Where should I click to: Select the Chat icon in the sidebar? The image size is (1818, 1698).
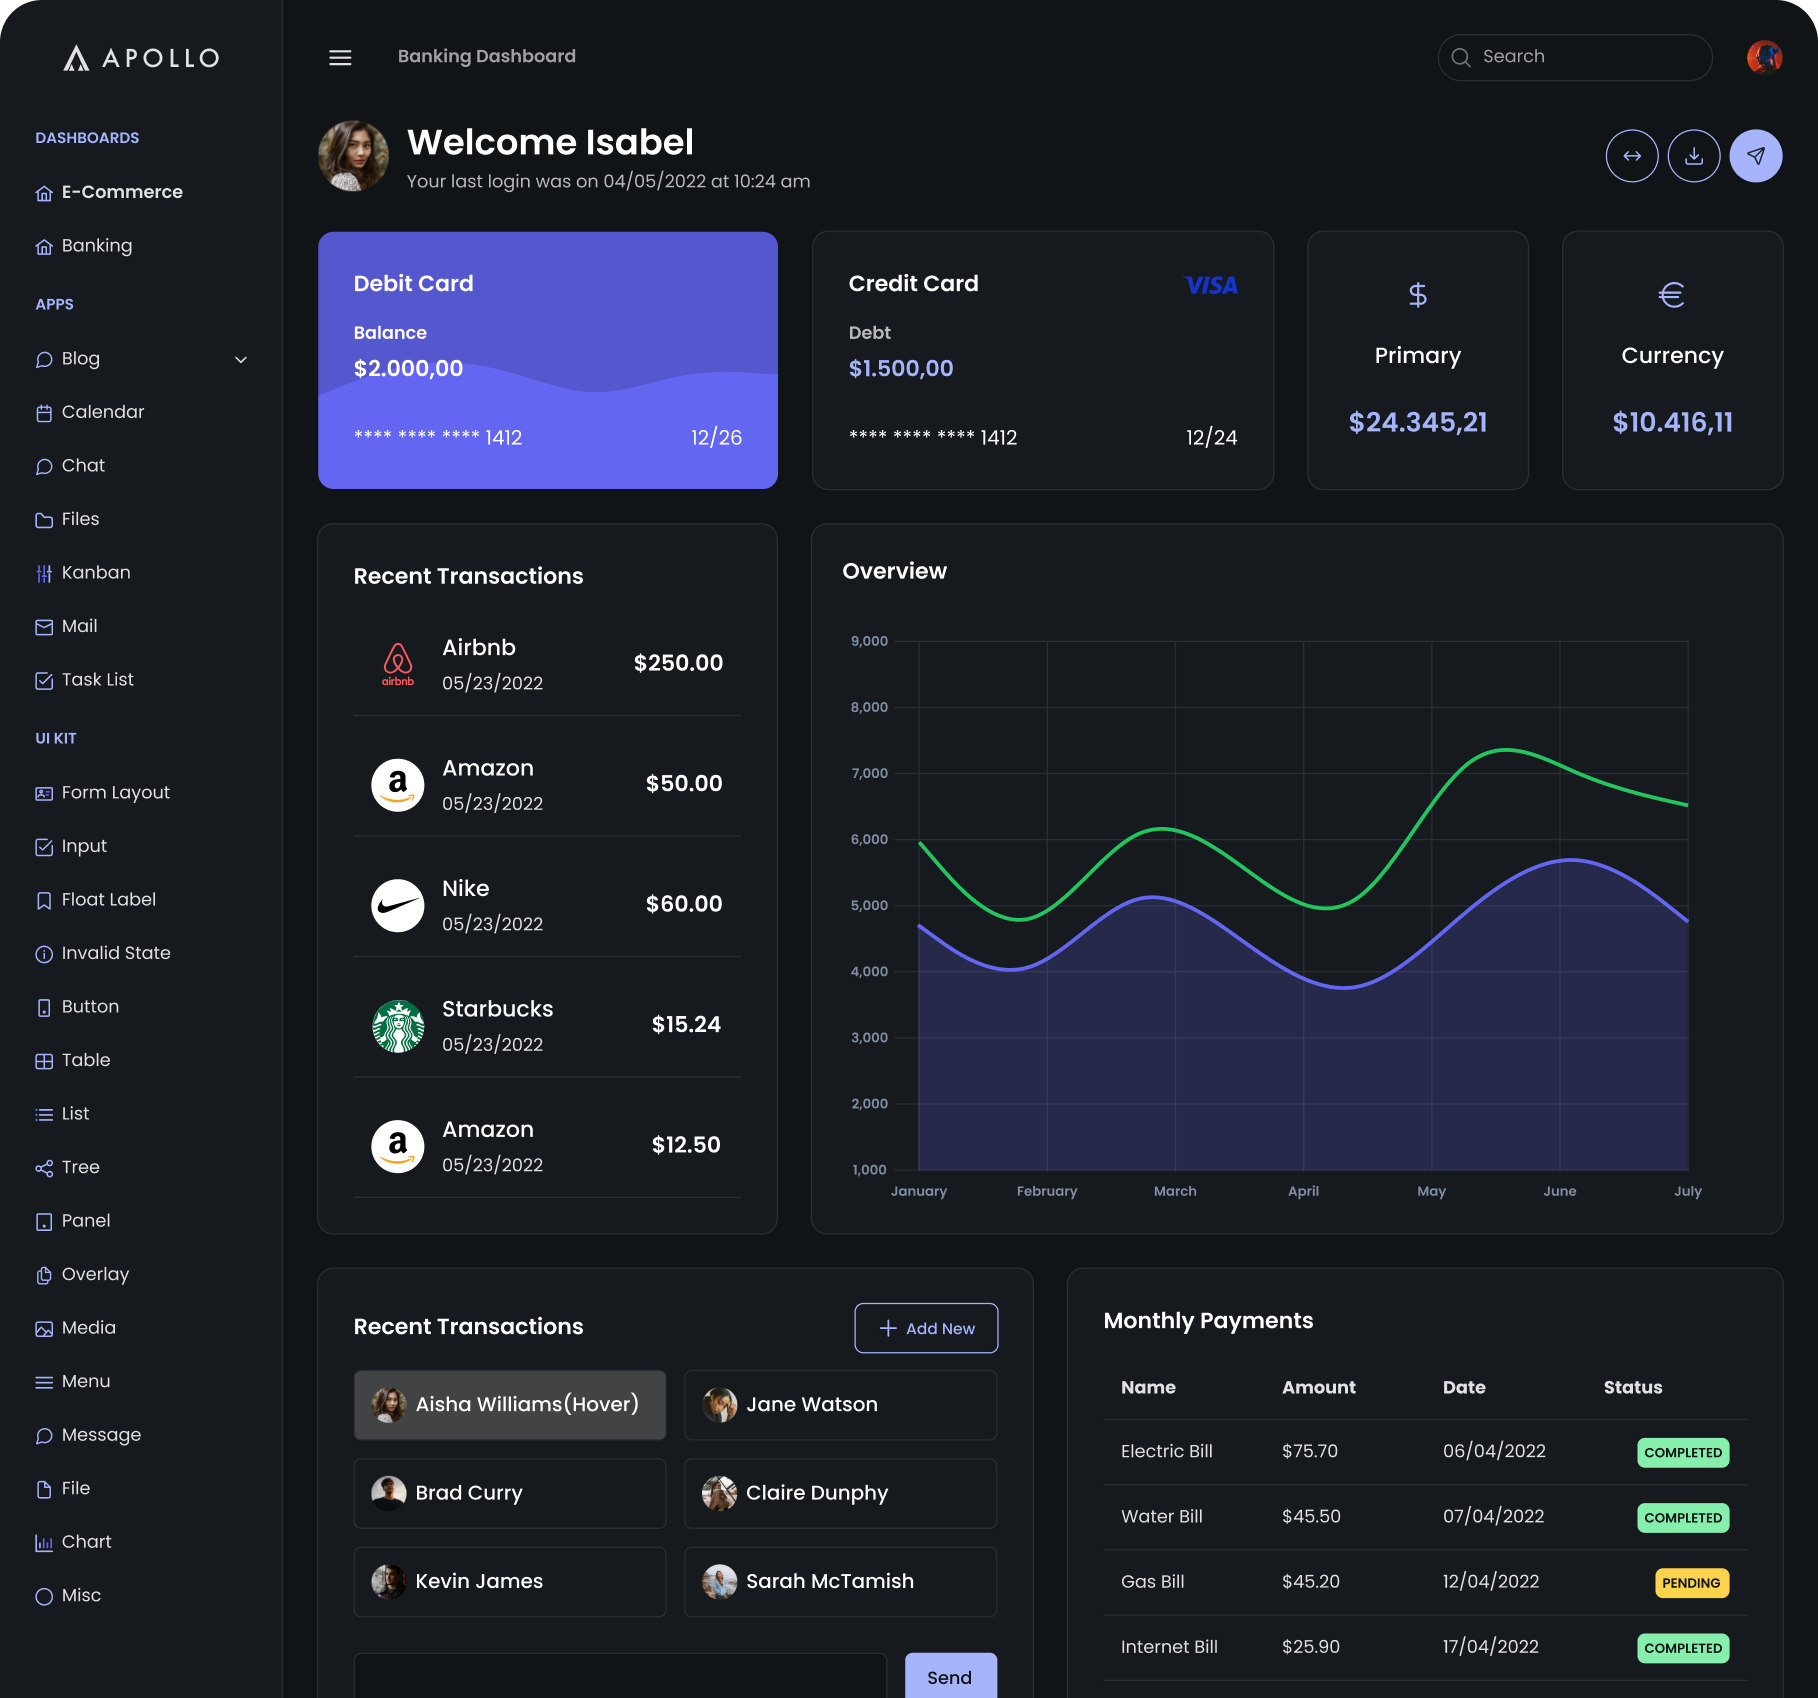tap(44, 465)
